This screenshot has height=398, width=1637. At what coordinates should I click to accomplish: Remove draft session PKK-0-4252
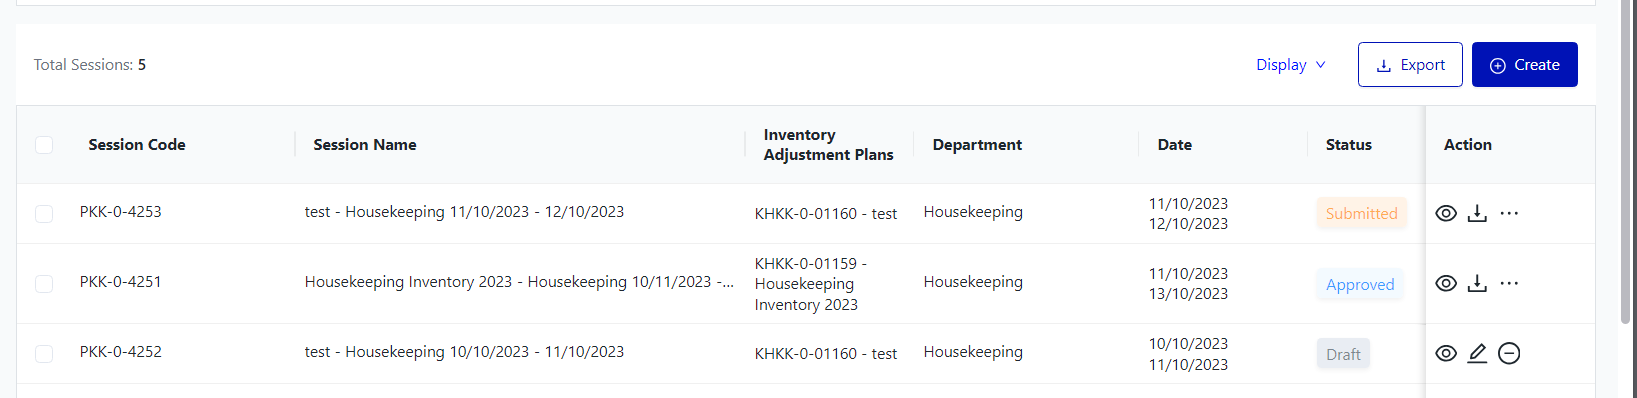pyautogui.click(x=1509, y=353)
